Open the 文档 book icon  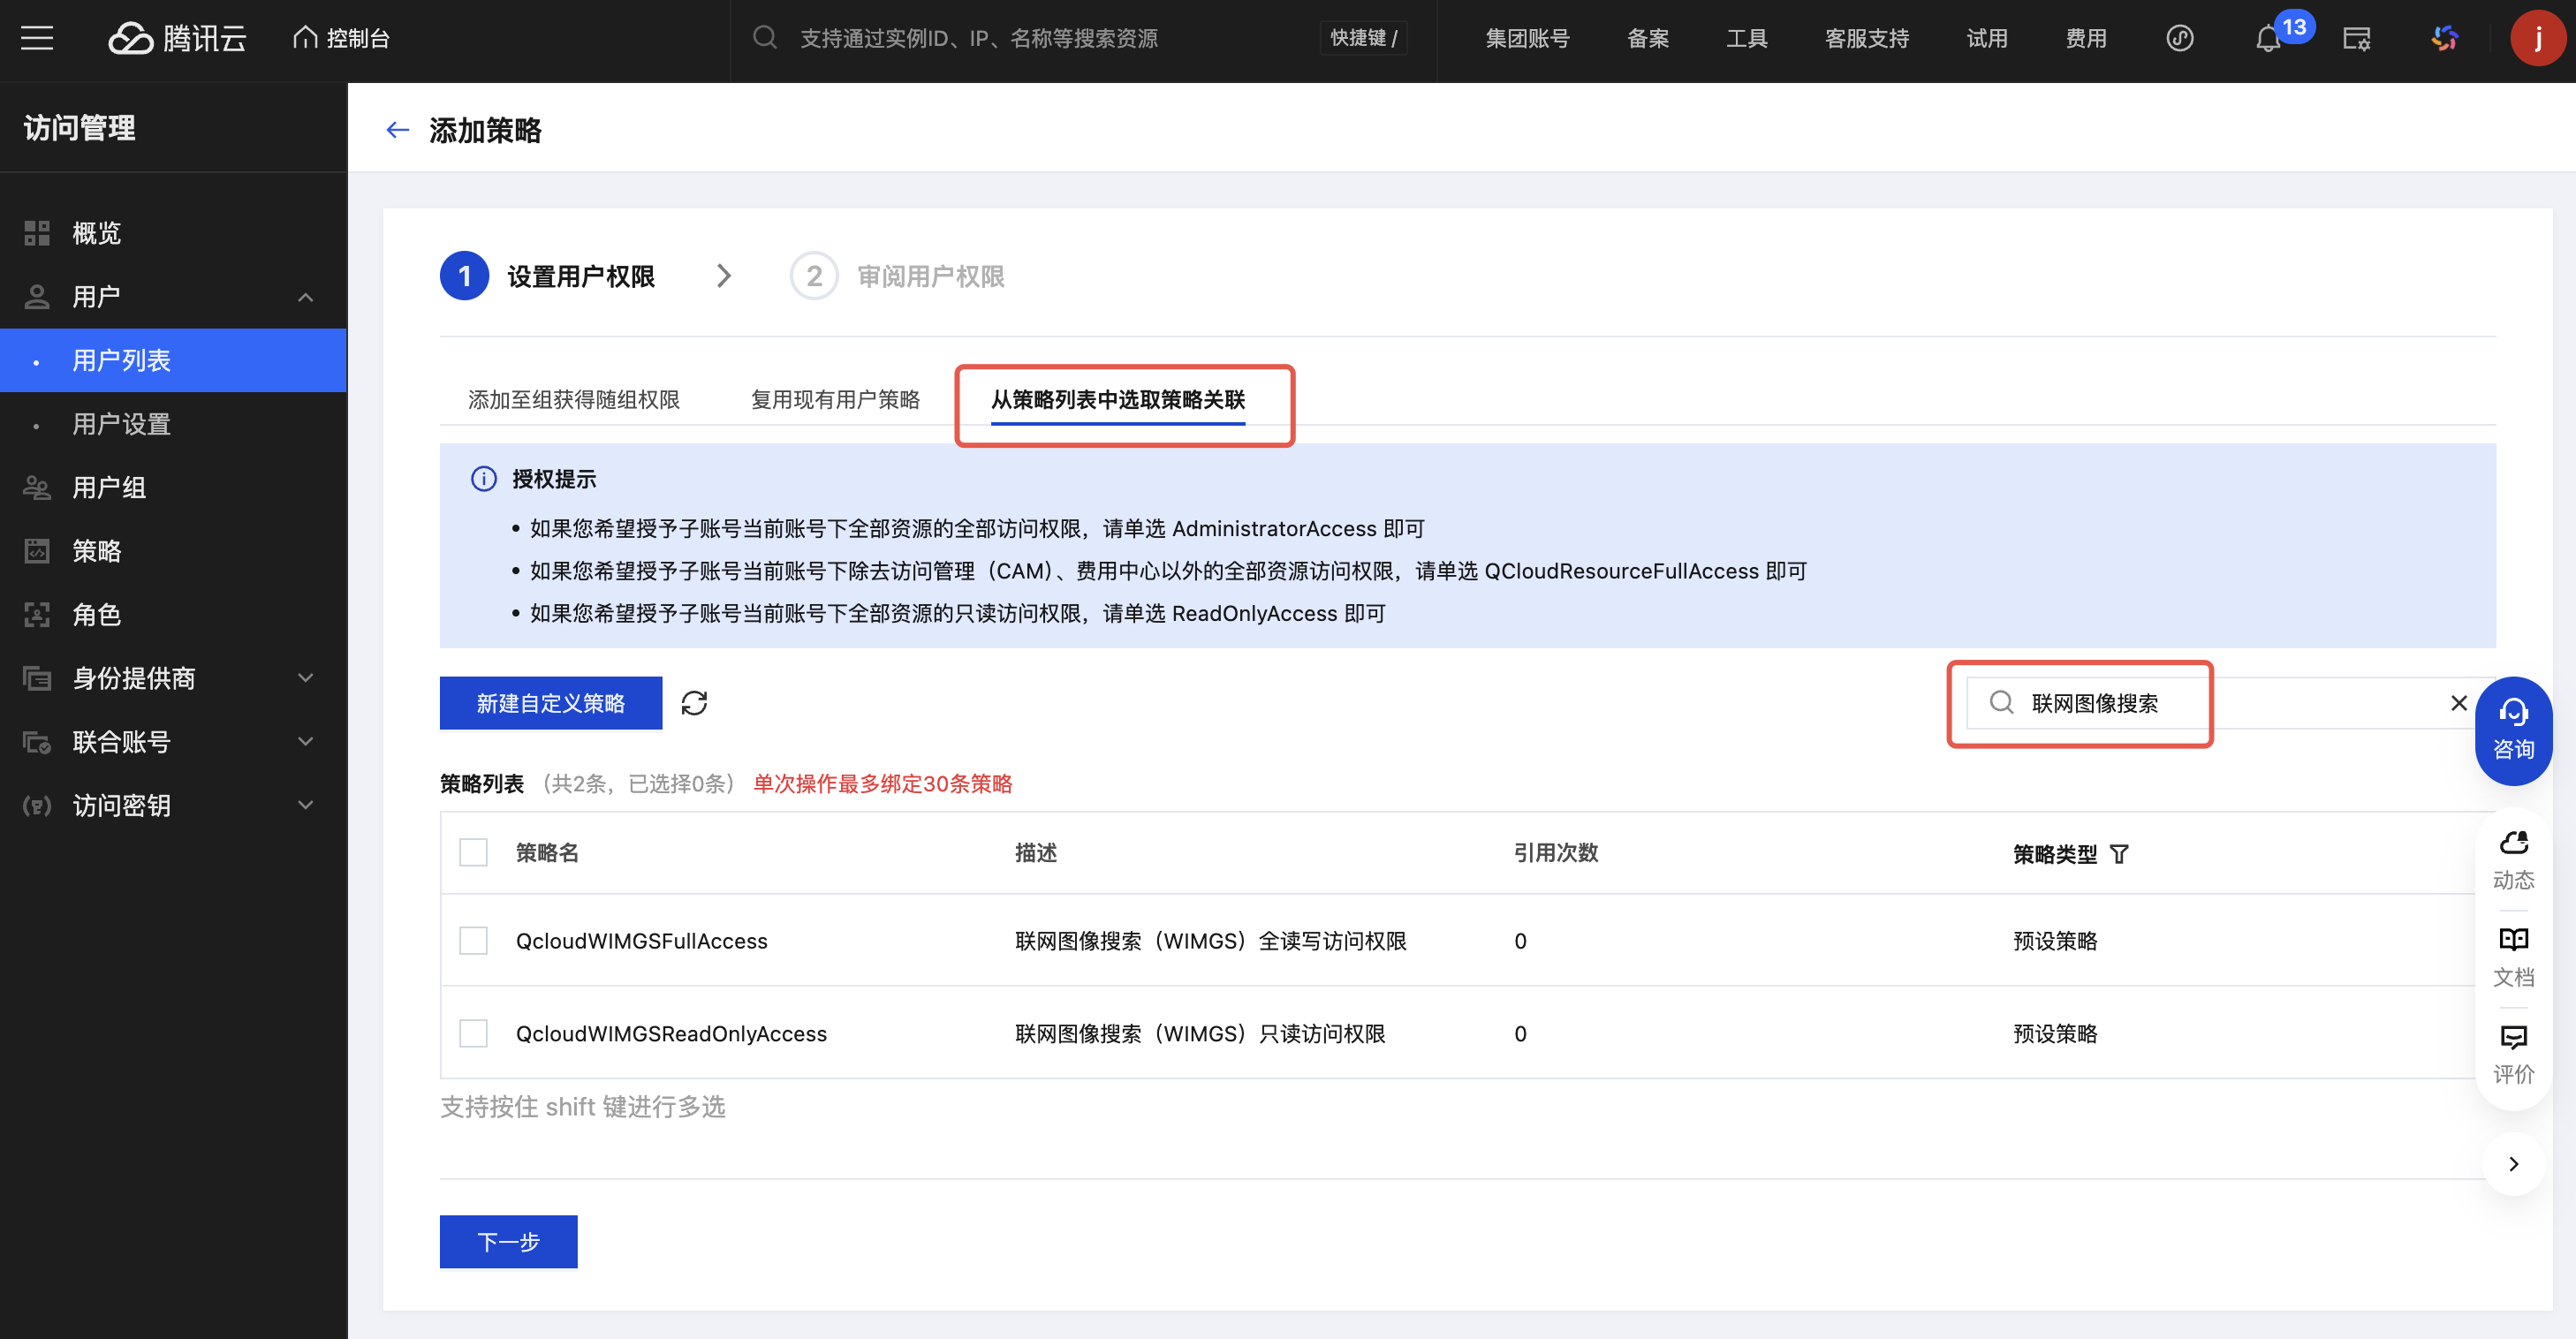pyautogui.click(x=2512, y=955)
